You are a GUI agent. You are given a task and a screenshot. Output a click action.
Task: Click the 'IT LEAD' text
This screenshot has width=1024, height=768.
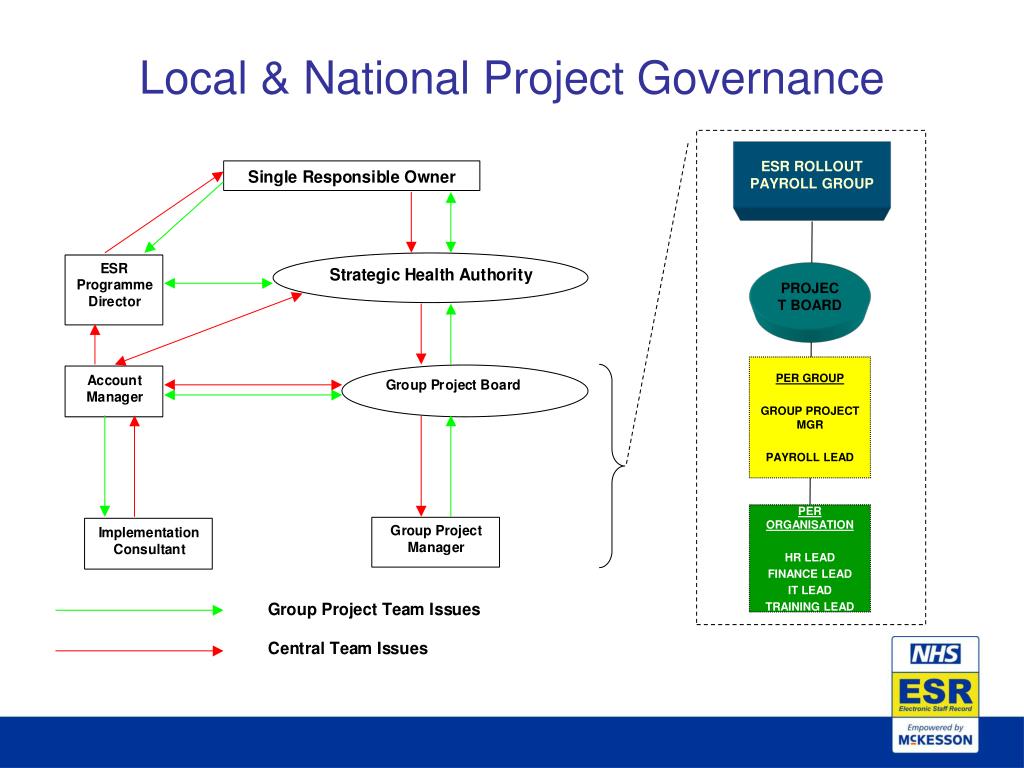(810, 590)
